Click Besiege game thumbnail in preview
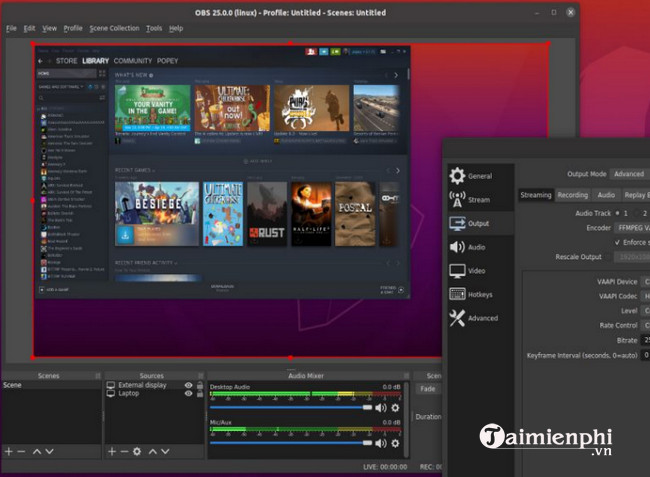Screen dimensions: 650x477 157,214
